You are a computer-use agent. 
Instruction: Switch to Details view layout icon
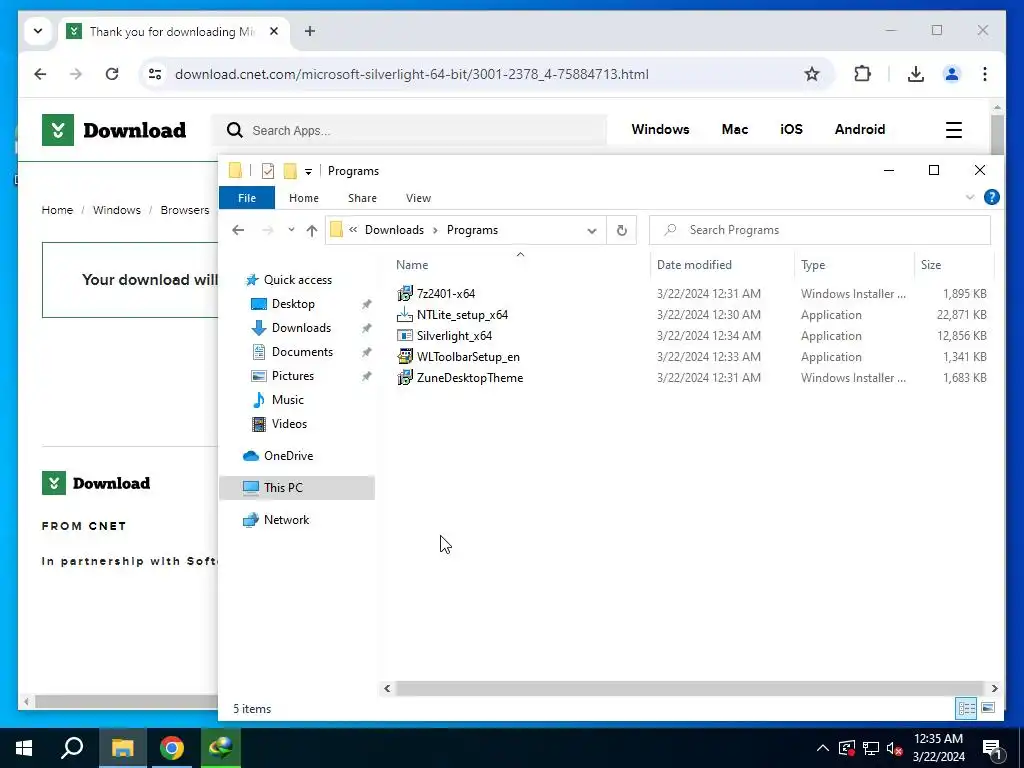tap(967, 708)
